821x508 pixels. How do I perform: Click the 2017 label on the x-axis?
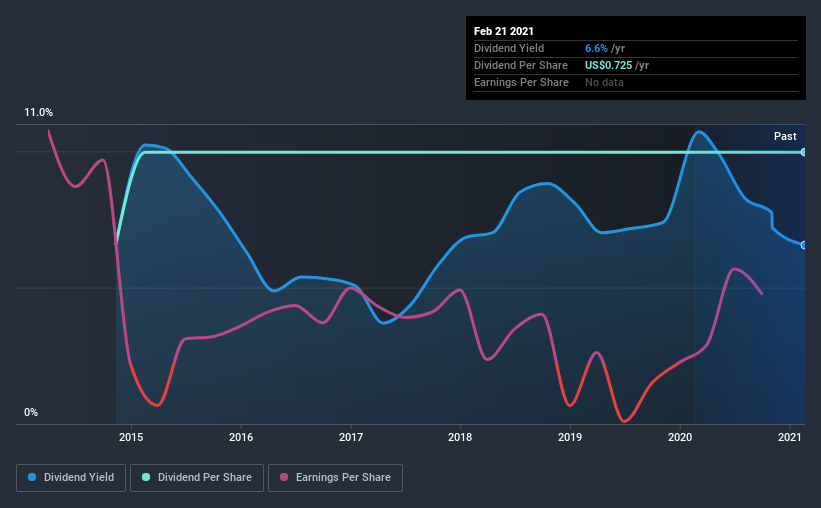pyautogui.click(x=351, y=437)
